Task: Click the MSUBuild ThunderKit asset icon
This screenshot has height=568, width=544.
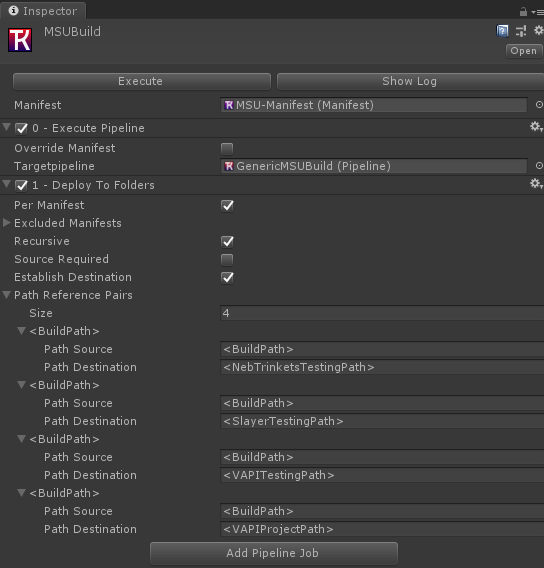Action: pyautogui.click(x=20, y=40)
